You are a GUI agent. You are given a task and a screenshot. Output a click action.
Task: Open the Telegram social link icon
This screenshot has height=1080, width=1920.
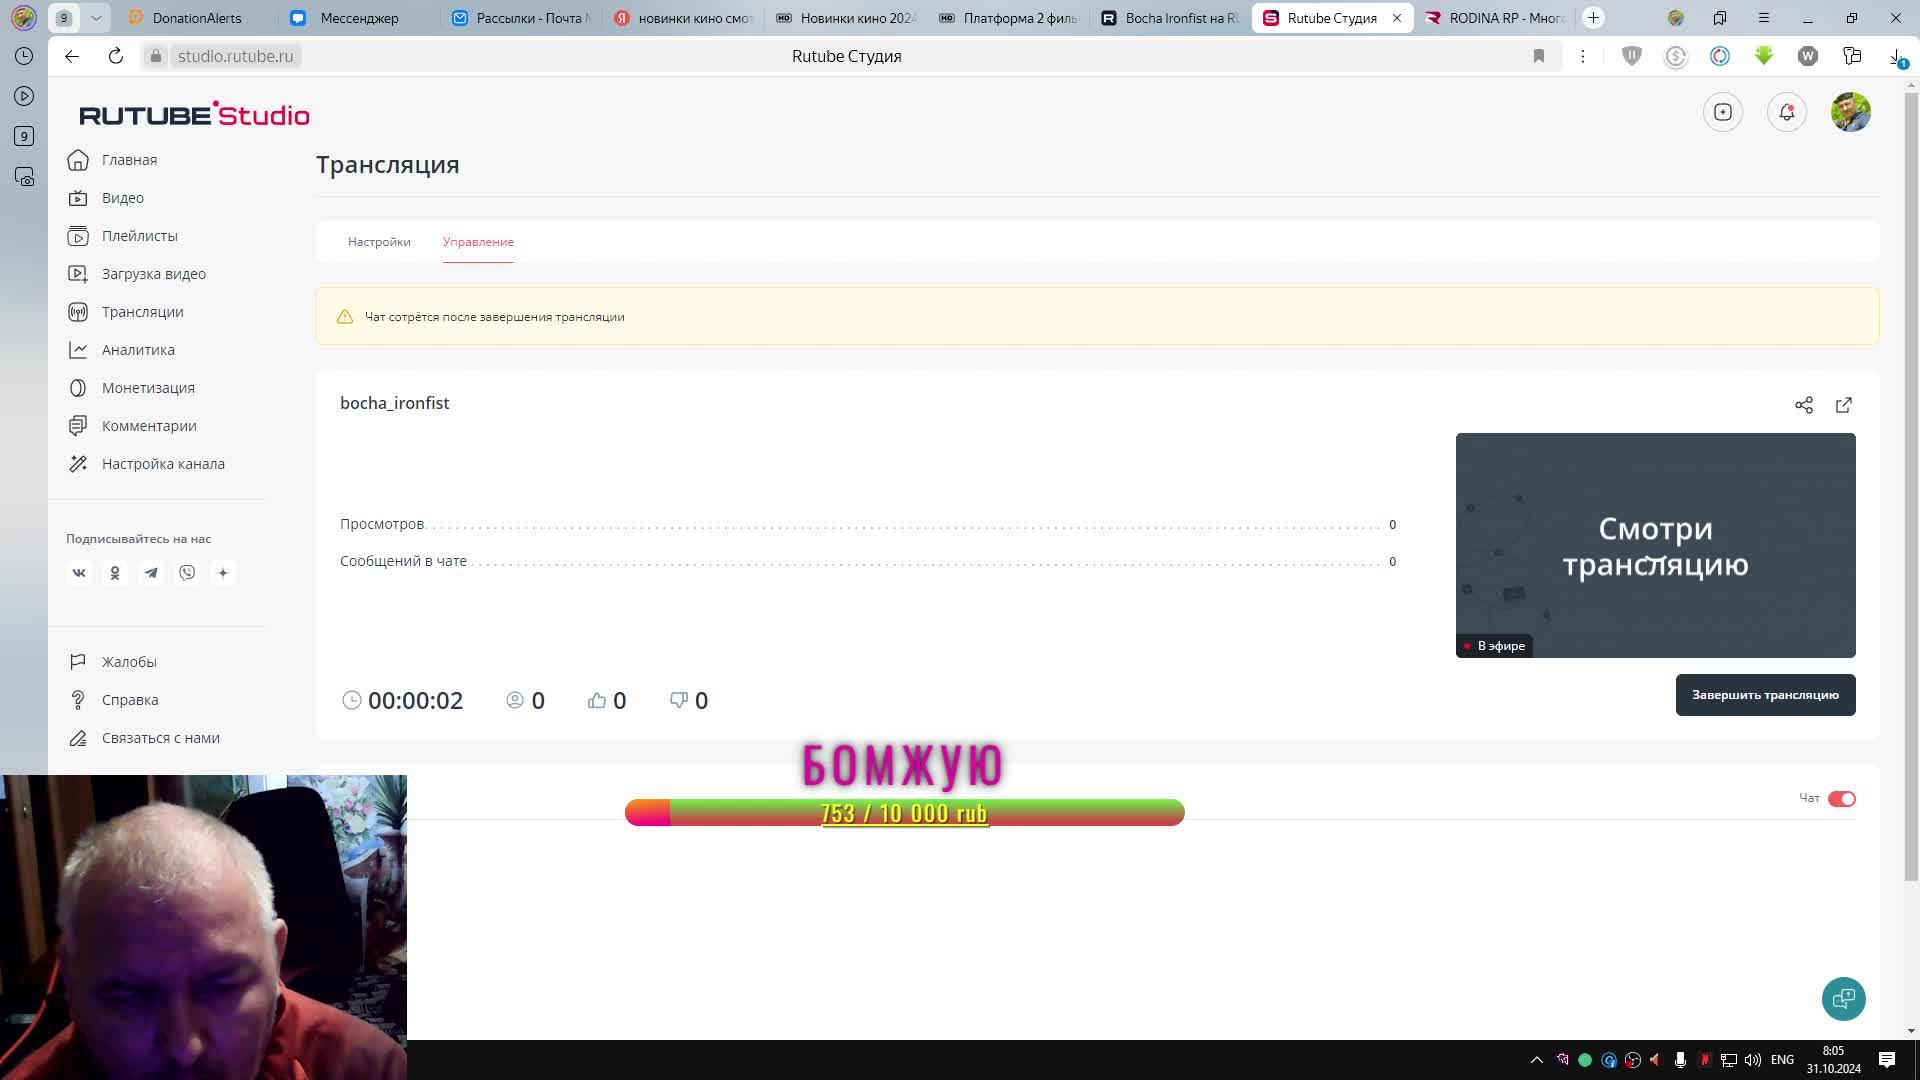pos(151,573)
